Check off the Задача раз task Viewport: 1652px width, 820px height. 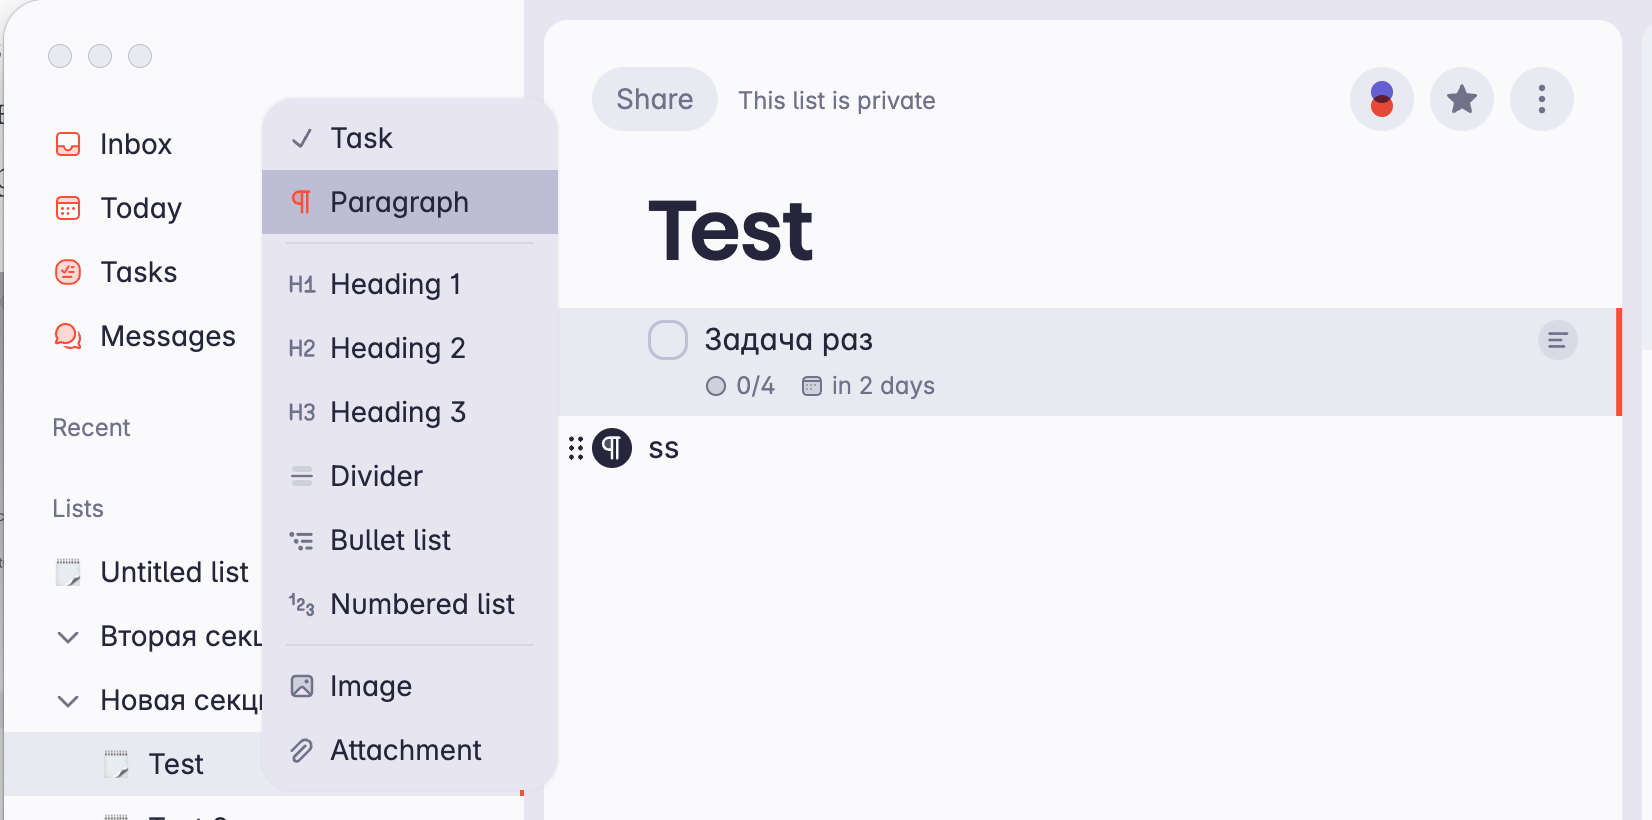coord(668,340)
